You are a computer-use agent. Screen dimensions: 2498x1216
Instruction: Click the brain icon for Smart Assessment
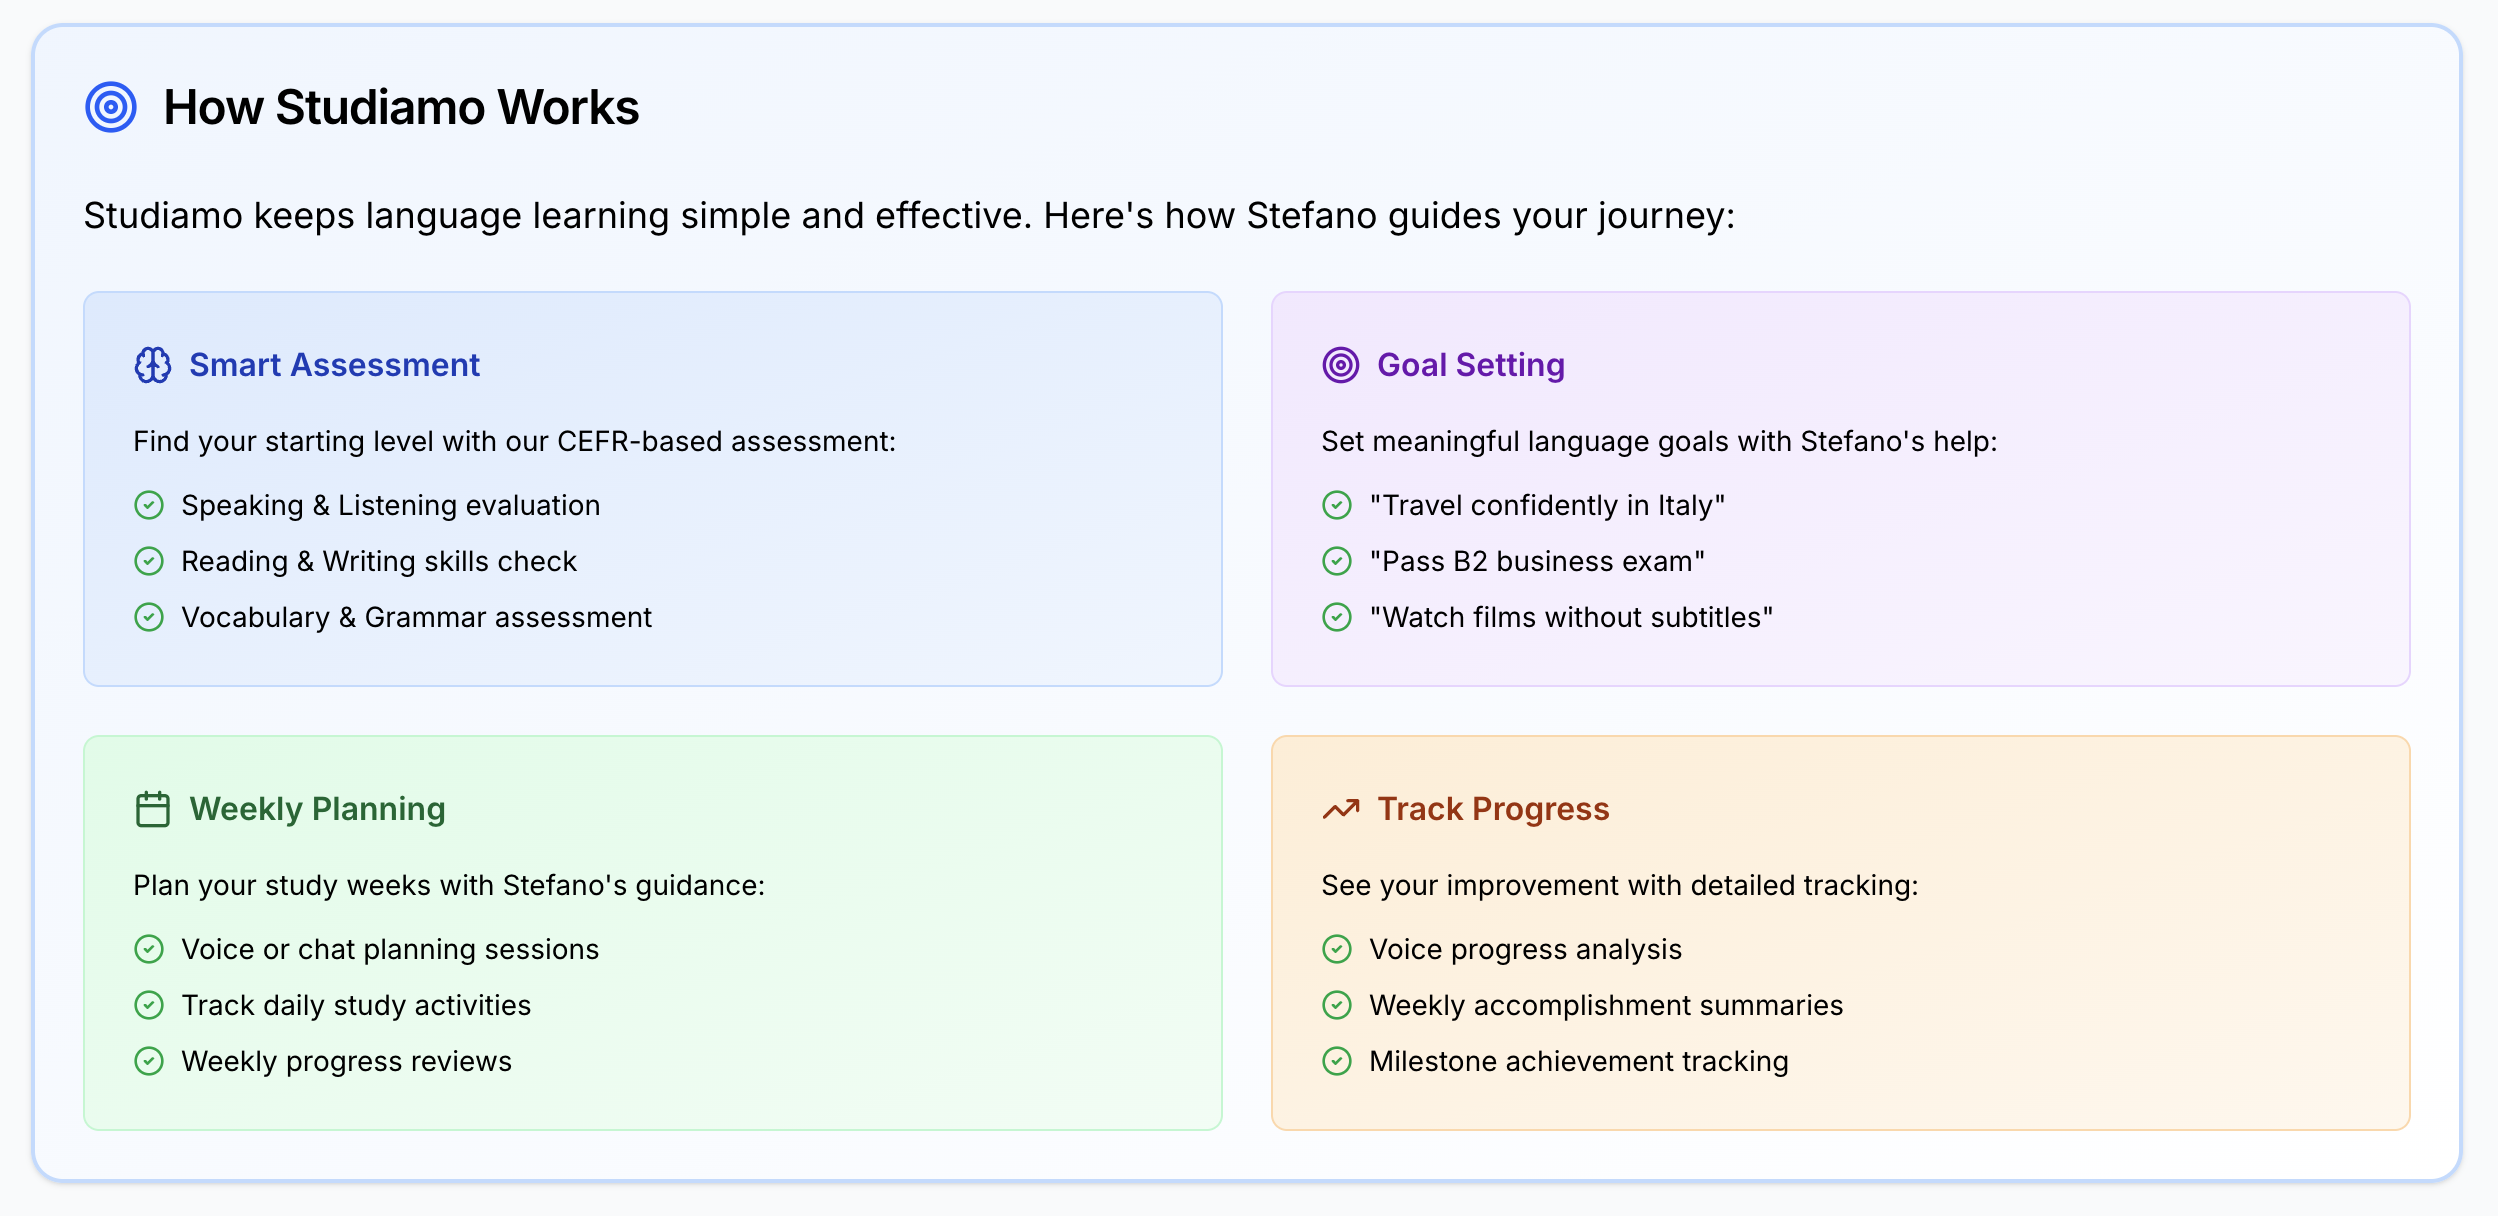coord(153,365)
